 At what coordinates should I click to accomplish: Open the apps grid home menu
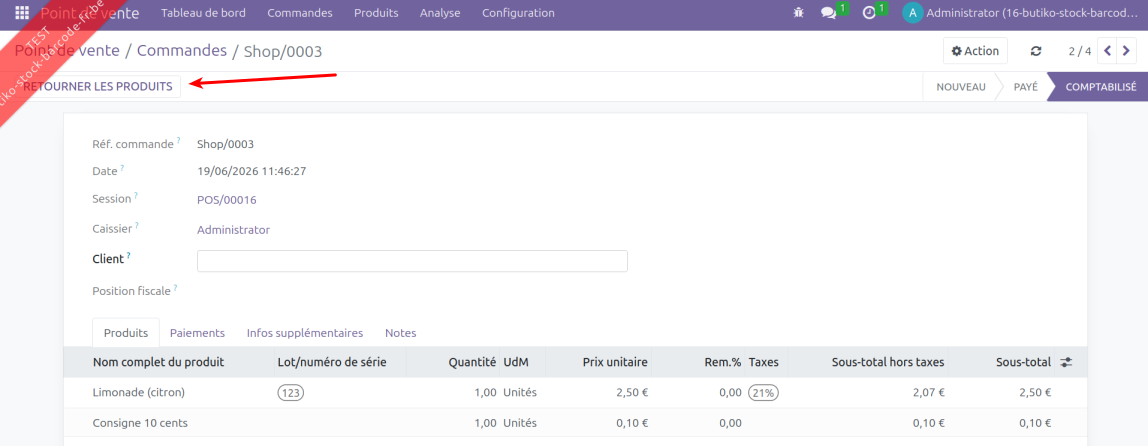[x=22, y=12]
